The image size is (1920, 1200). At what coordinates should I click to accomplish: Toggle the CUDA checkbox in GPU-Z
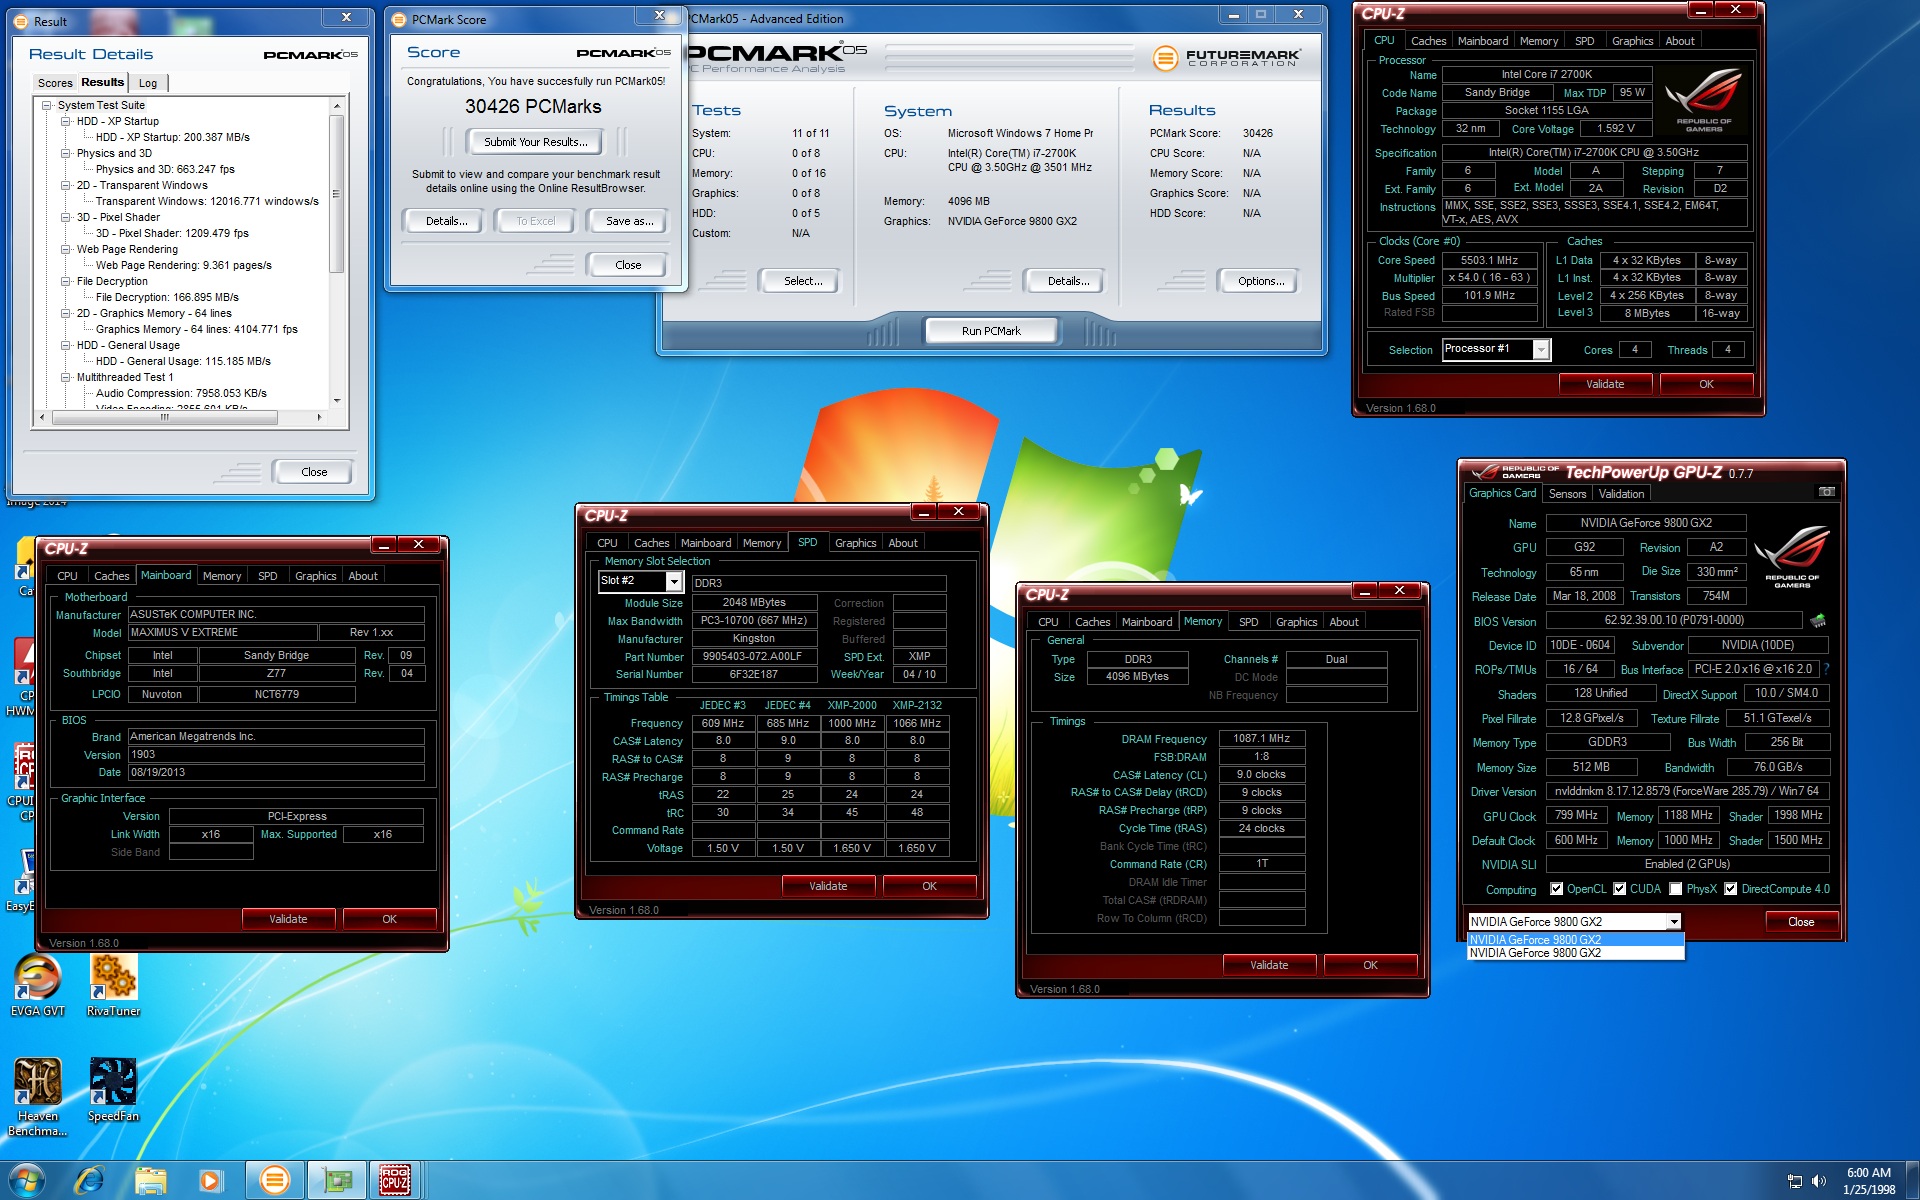pyautogui.click(x=1619, y=889)
